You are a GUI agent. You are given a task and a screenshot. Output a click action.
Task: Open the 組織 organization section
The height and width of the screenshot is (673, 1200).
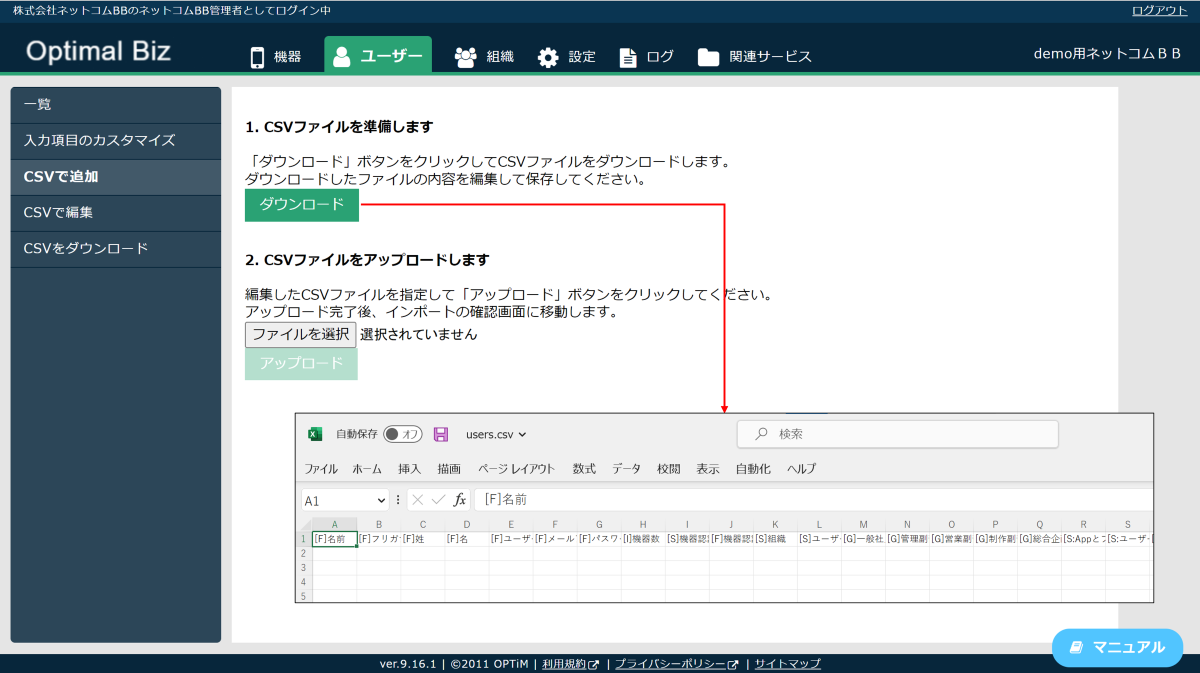pos(484,57)
